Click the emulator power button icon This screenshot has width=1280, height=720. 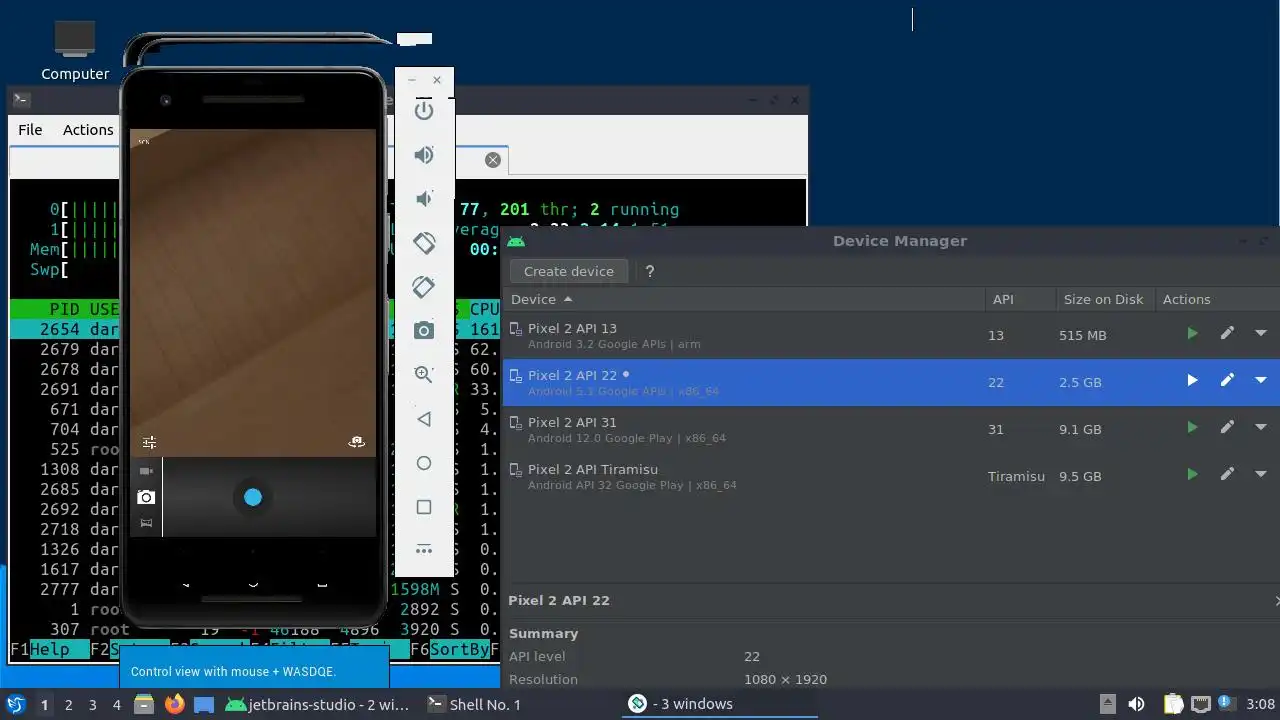(424, 110)
